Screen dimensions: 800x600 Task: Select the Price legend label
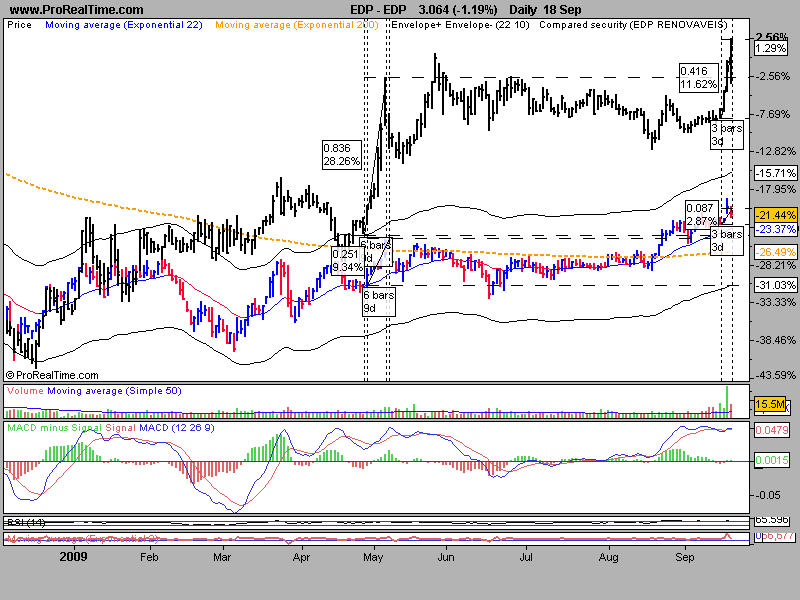tap(19, 24)
